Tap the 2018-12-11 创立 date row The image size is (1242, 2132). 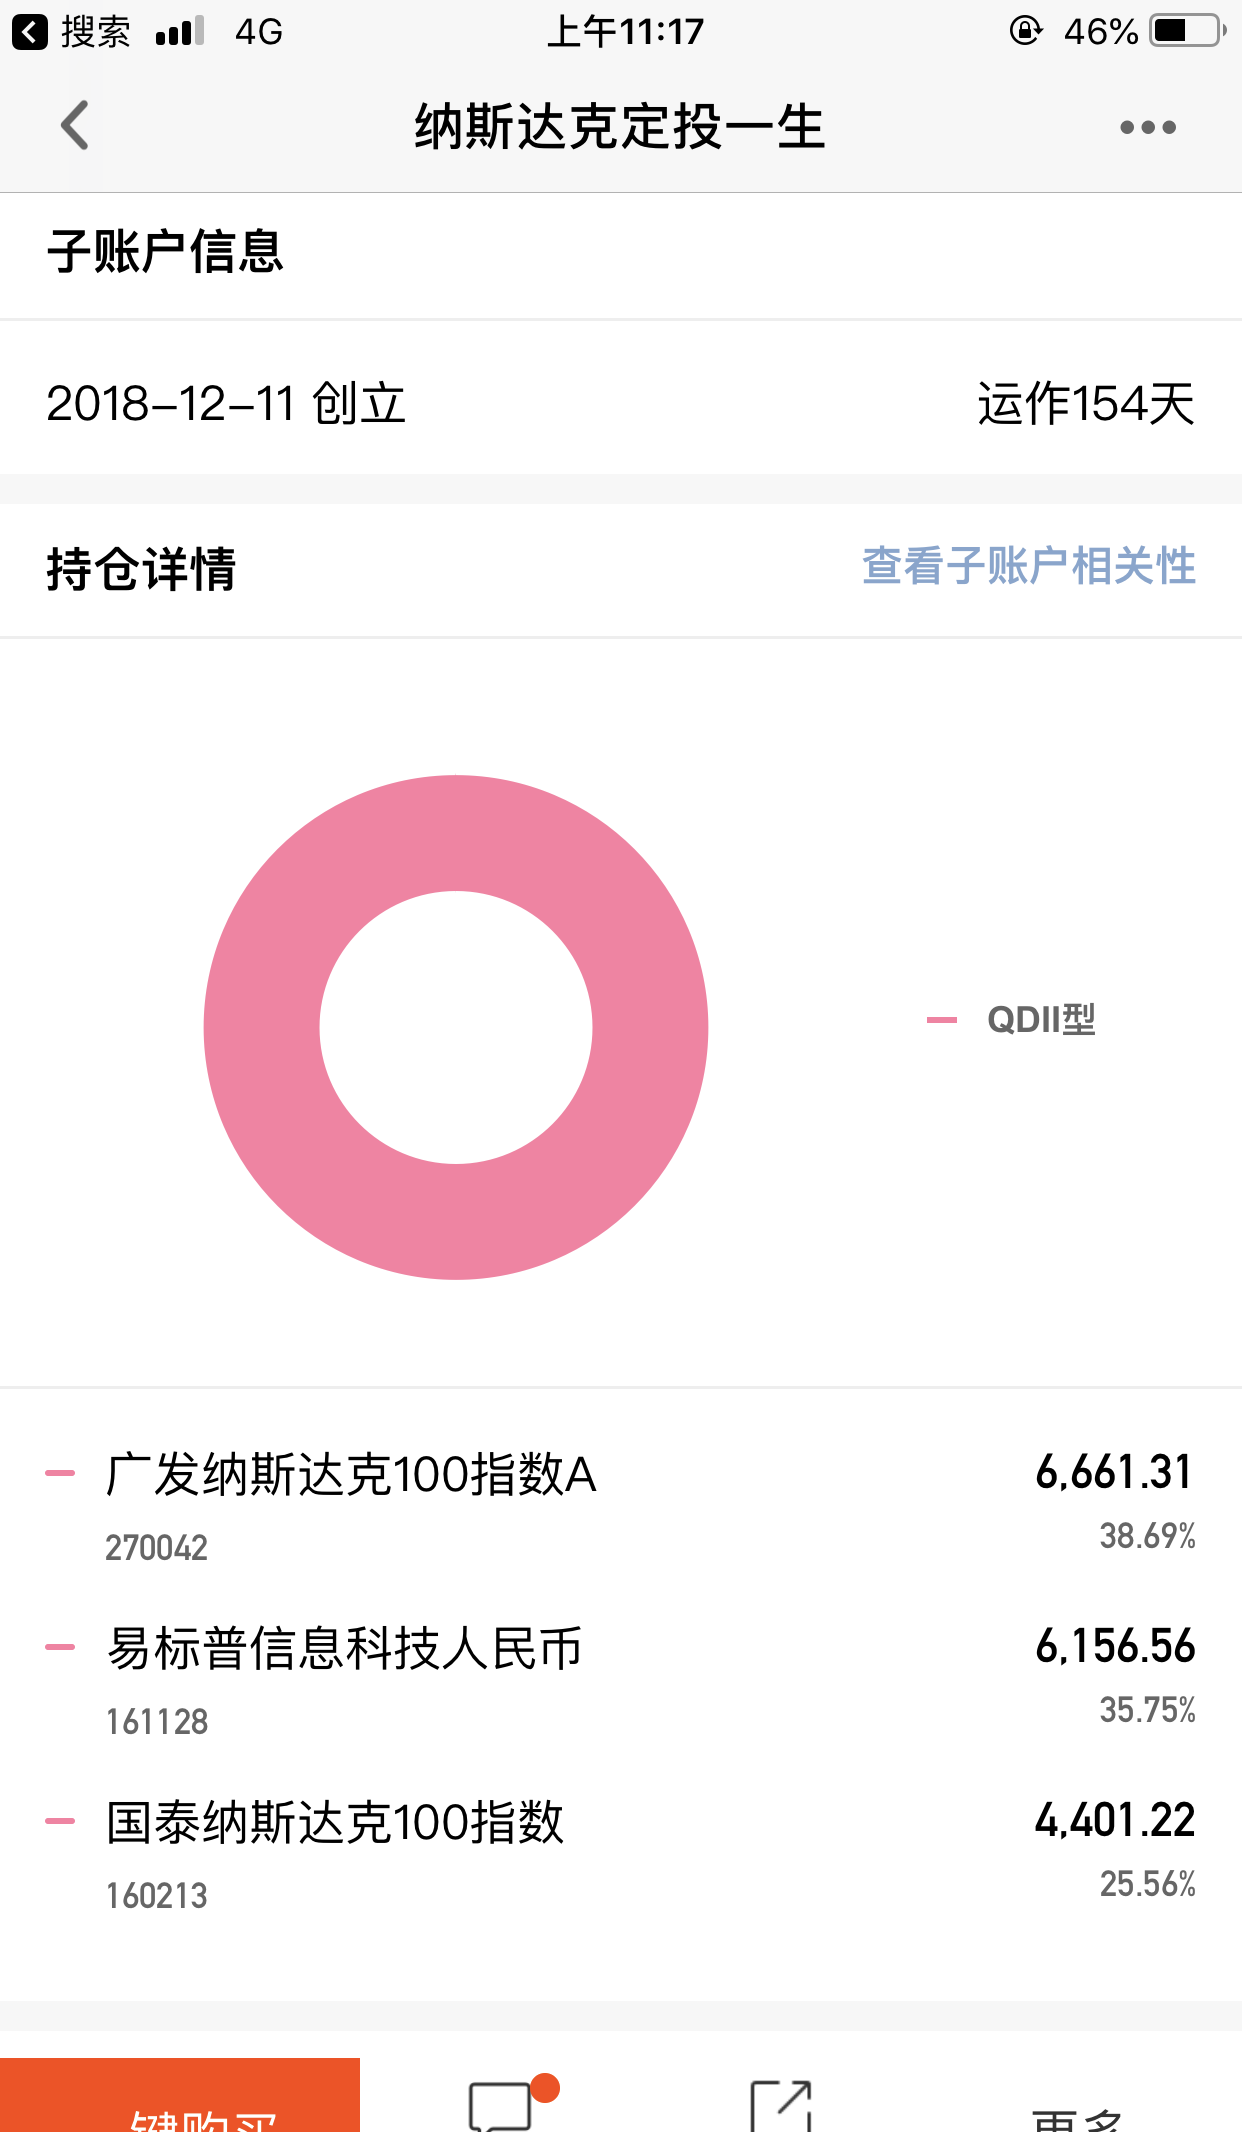pyautogui.click(x=621, y=404)
